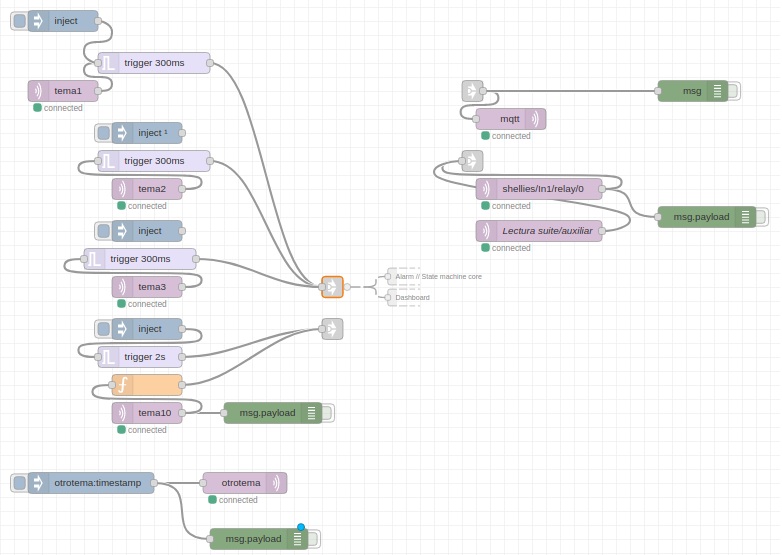The height and width of the screenshot is (555, 782).
Task: Select the 'Lectura suite/auxiliar' node
Action: point(539,231)
